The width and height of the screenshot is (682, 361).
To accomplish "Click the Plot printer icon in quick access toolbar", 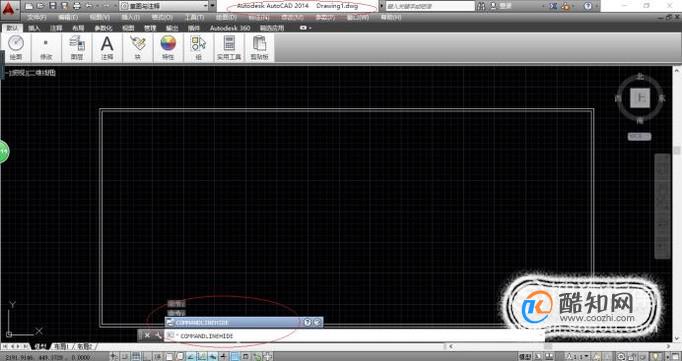I will [77, 6].
